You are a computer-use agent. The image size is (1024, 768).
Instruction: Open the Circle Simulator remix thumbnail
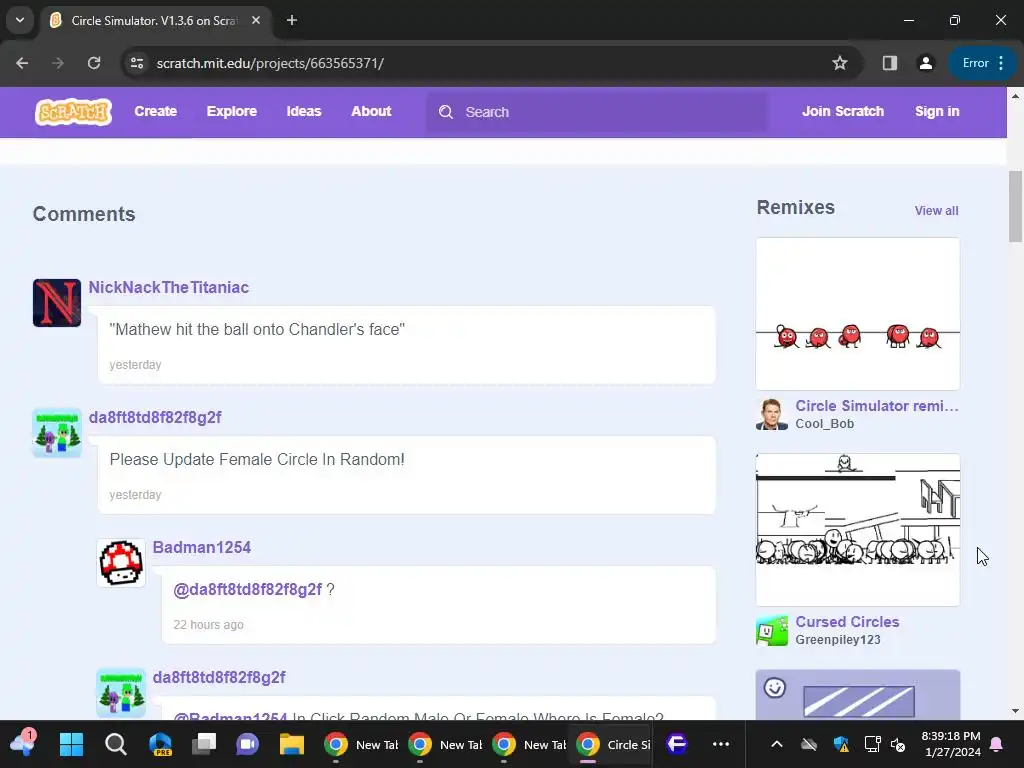(x=857, y=314)
